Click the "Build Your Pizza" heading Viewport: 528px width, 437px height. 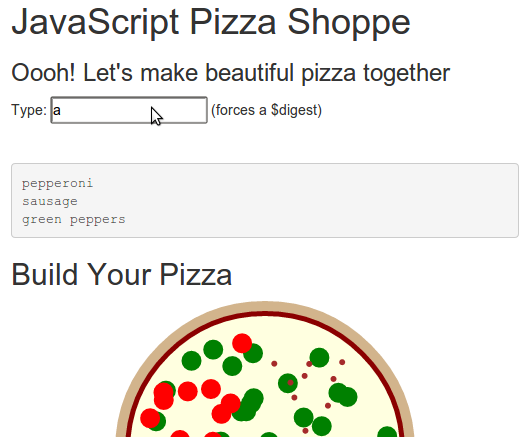click(x=122, y=274)
